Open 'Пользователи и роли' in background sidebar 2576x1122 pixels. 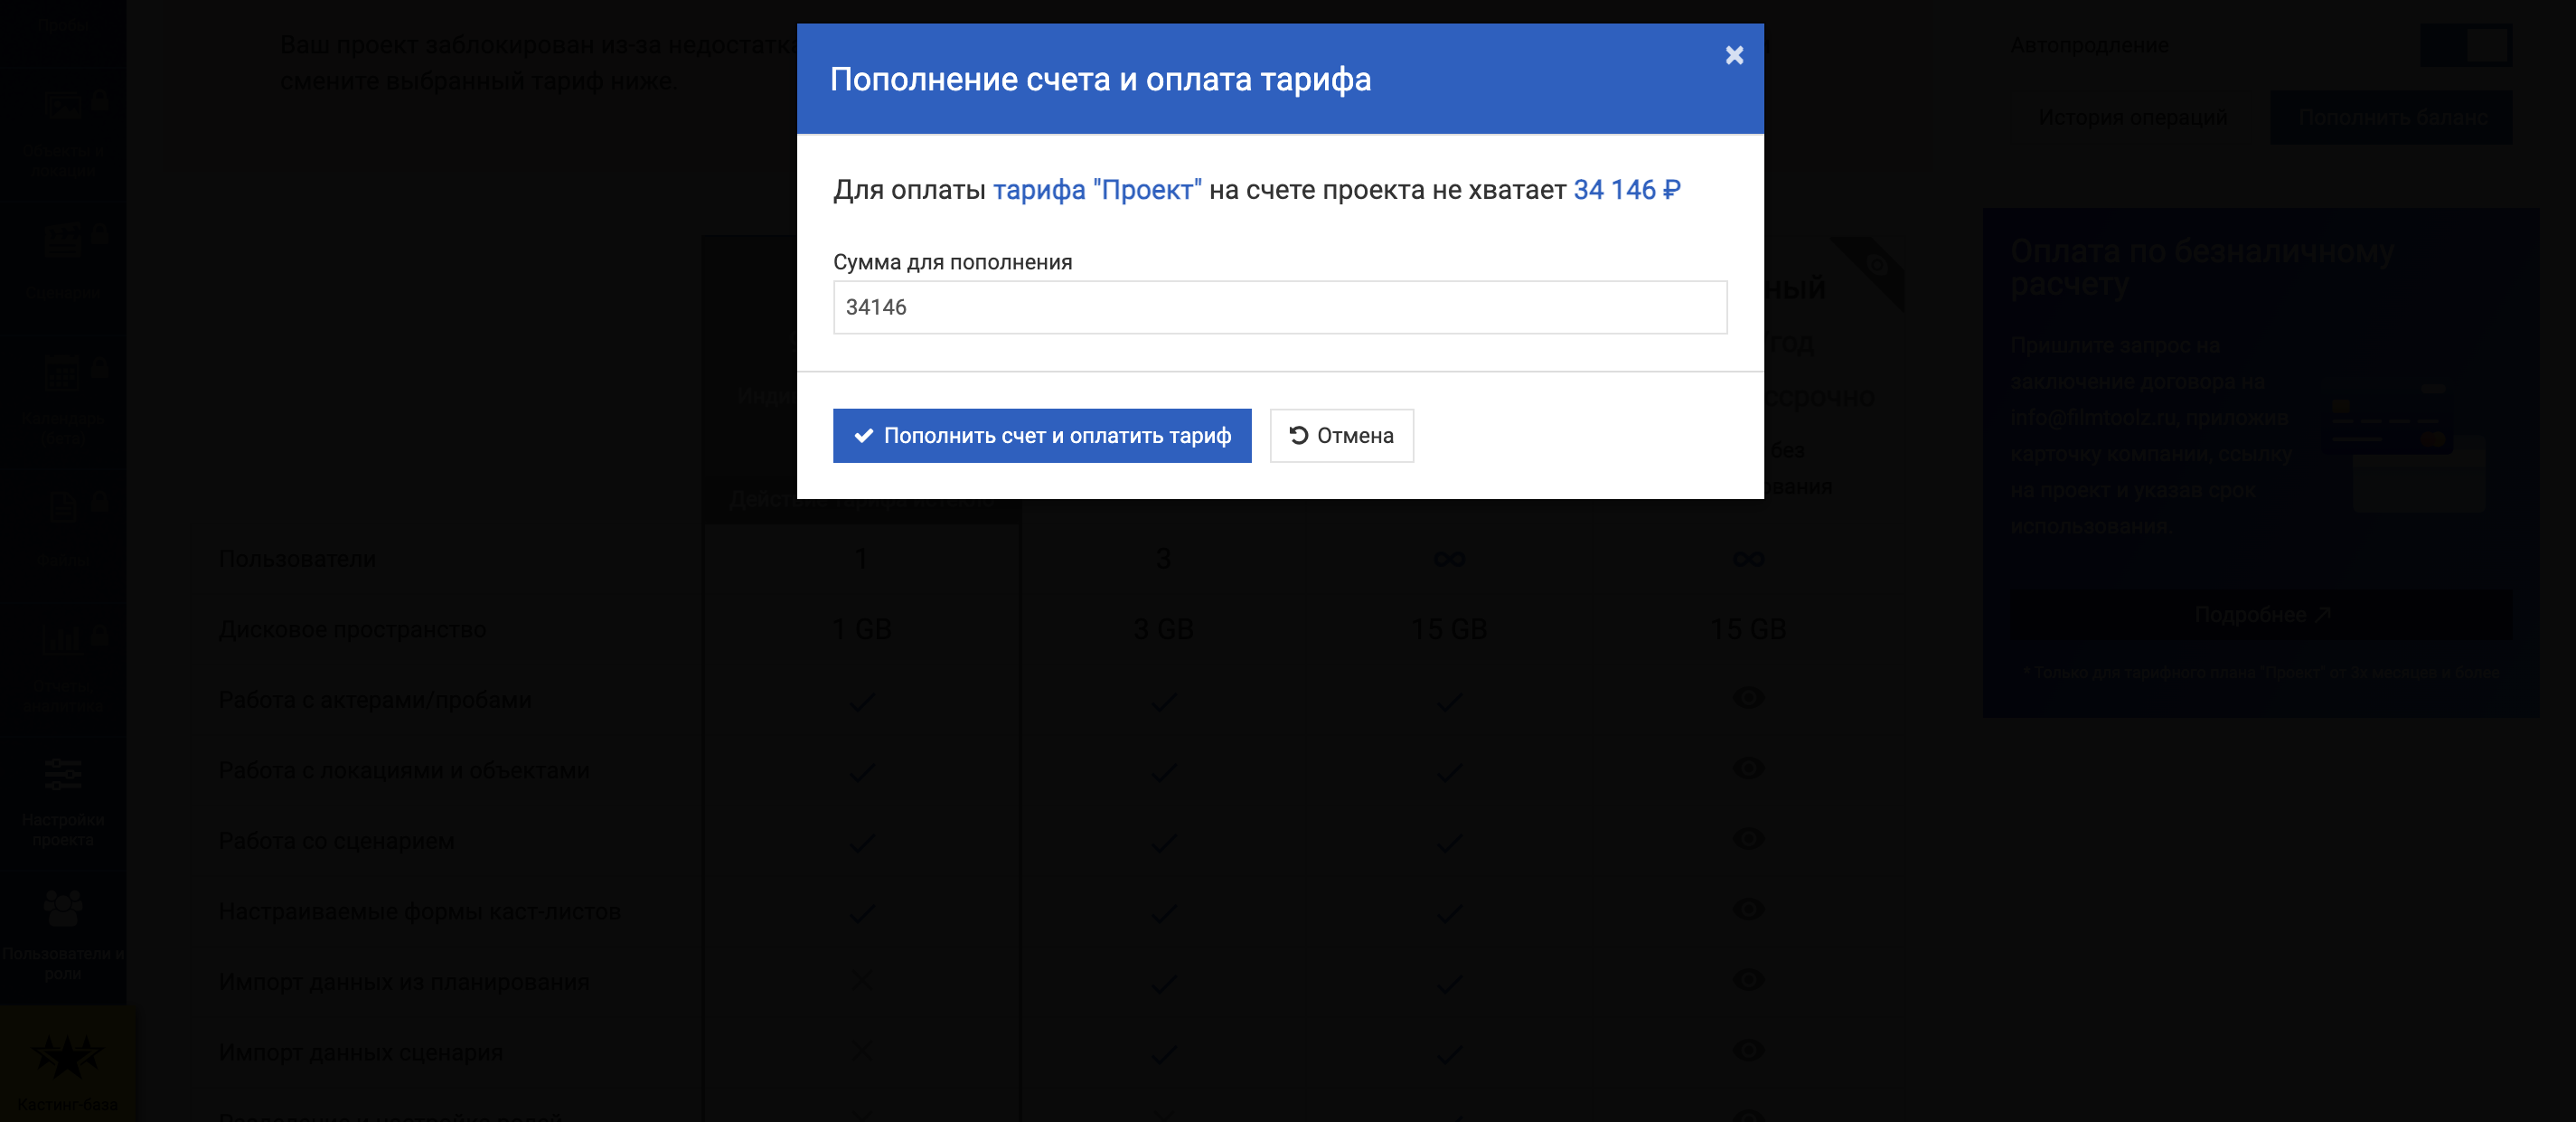tap(63, 937)
